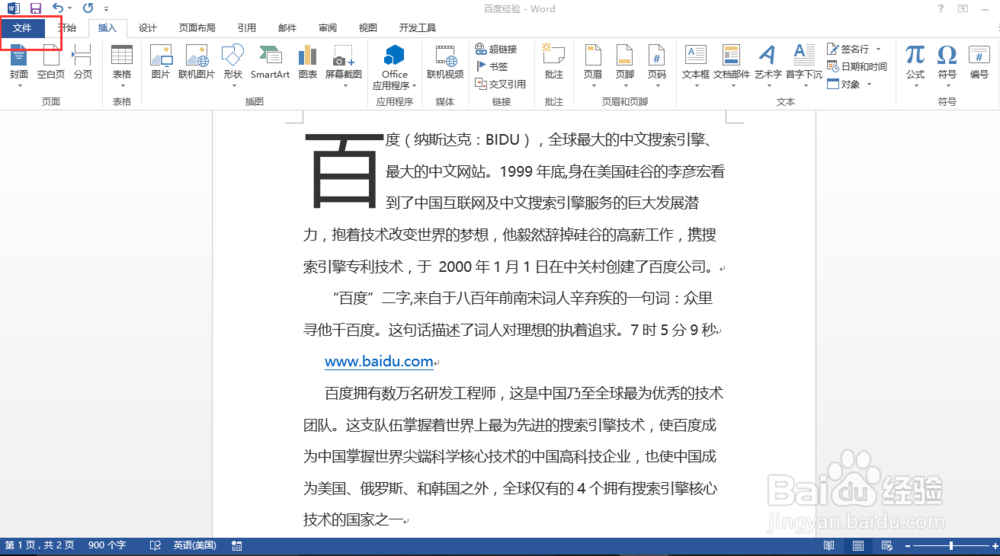The height and width of the screenshot is (556, 1000).
Task: Change language via 英语(美国) in status bar
Action: [x=195, y=545]
